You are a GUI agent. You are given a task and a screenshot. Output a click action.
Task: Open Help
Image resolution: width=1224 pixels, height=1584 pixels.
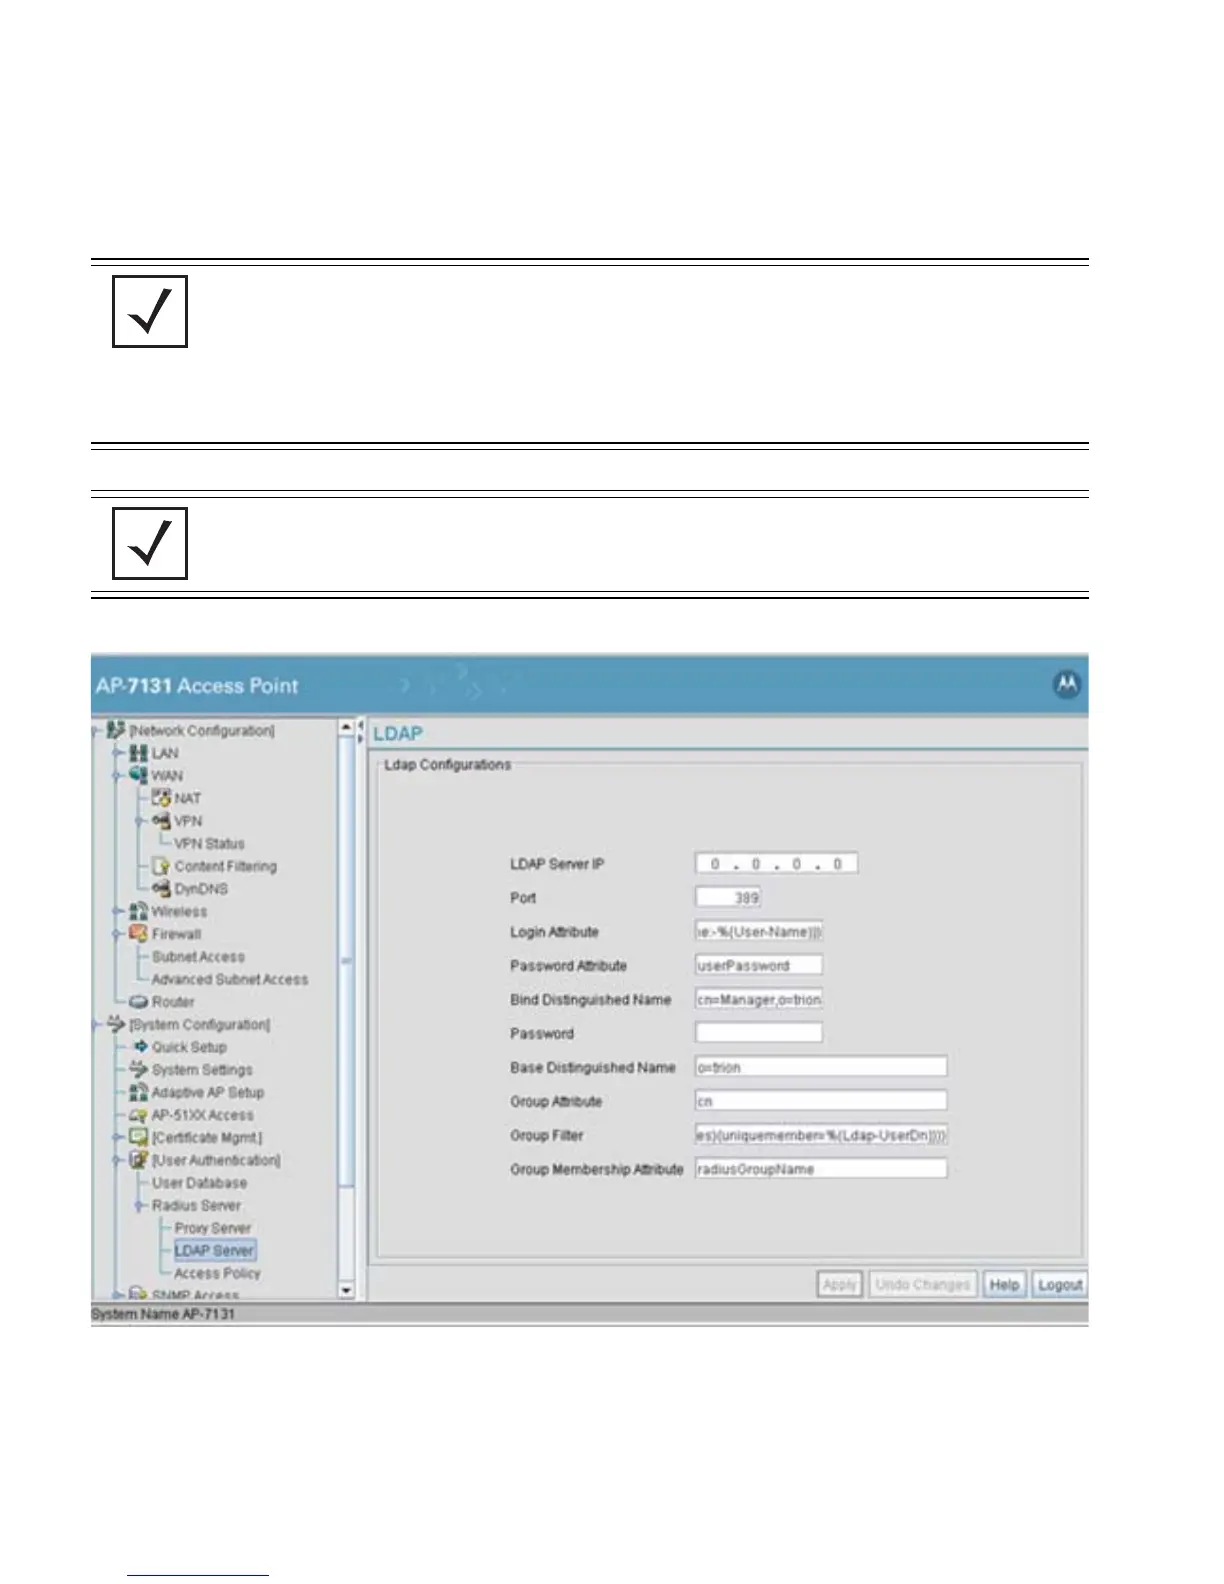(x=1004, y=1285)
